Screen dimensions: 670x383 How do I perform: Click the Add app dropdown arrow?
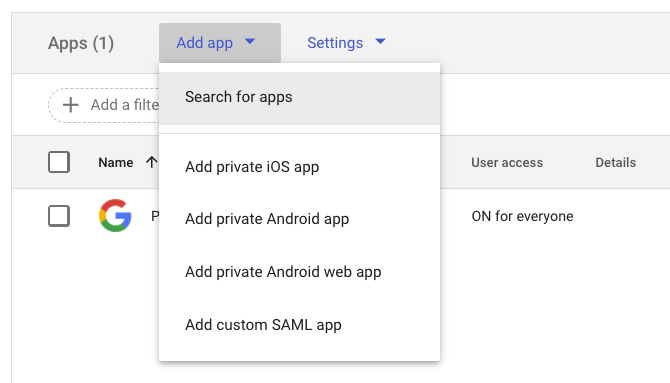tap(250, 41)
